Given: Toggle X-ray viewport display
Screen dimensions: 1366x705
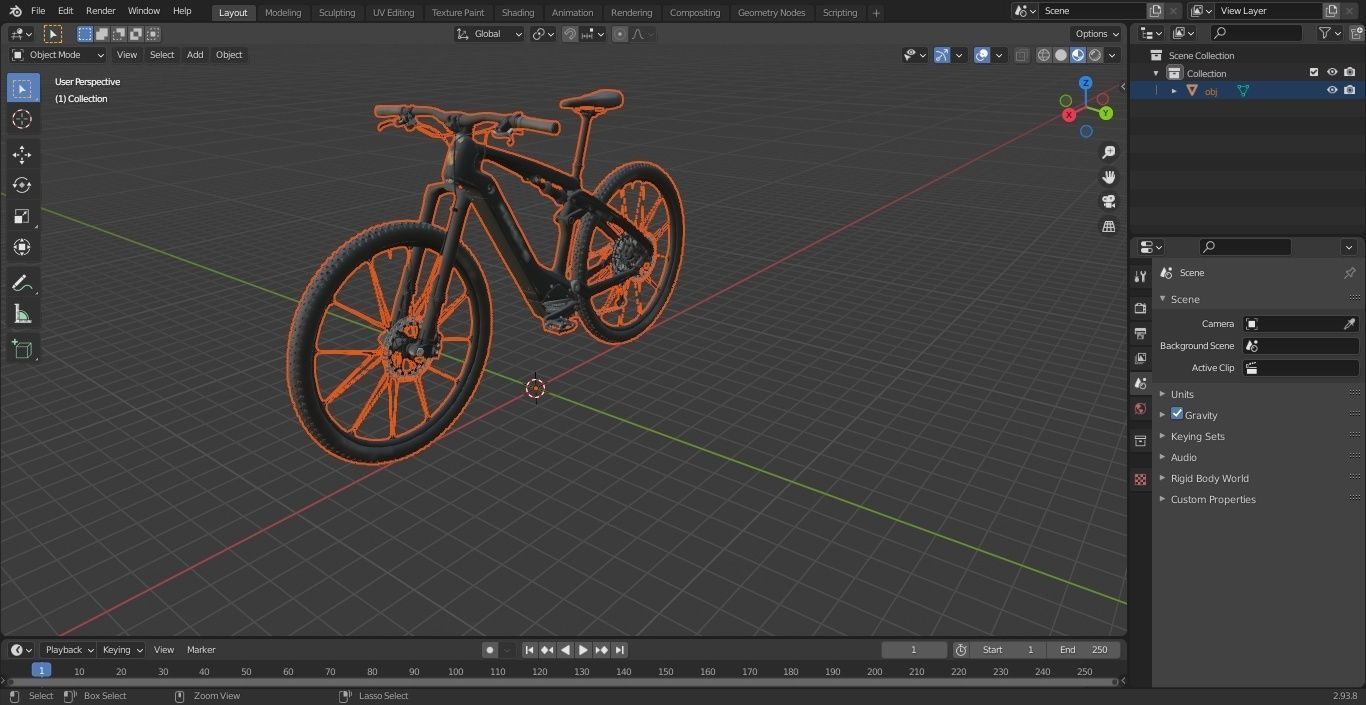Looking at the screenshot, I should click(1021, 55).
